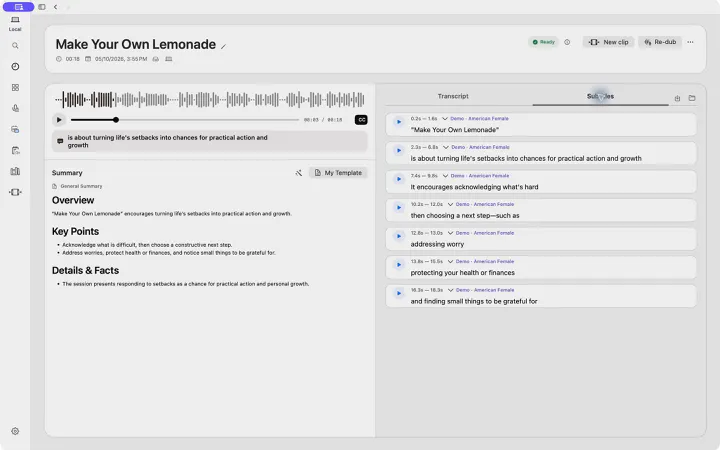Open the Local library in the sidebar

[x=15, y=23]
